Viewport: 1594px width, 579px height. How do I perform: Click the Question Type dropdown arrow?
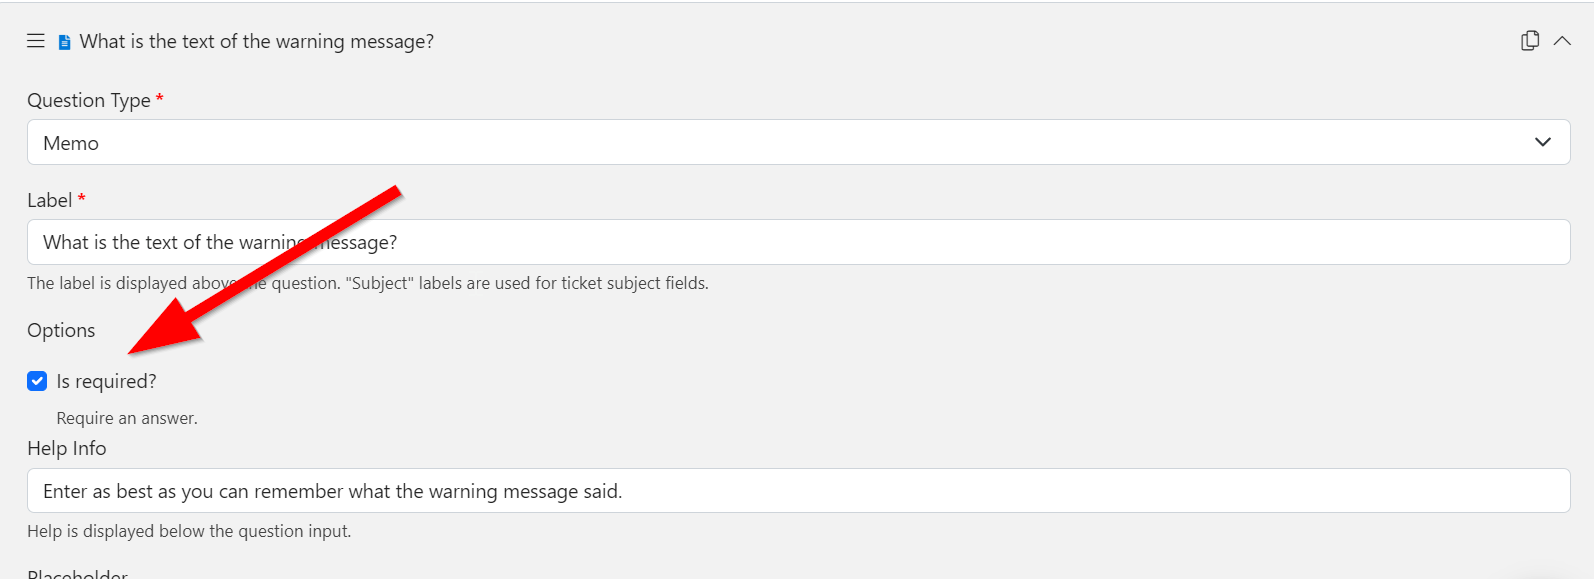1542,142
